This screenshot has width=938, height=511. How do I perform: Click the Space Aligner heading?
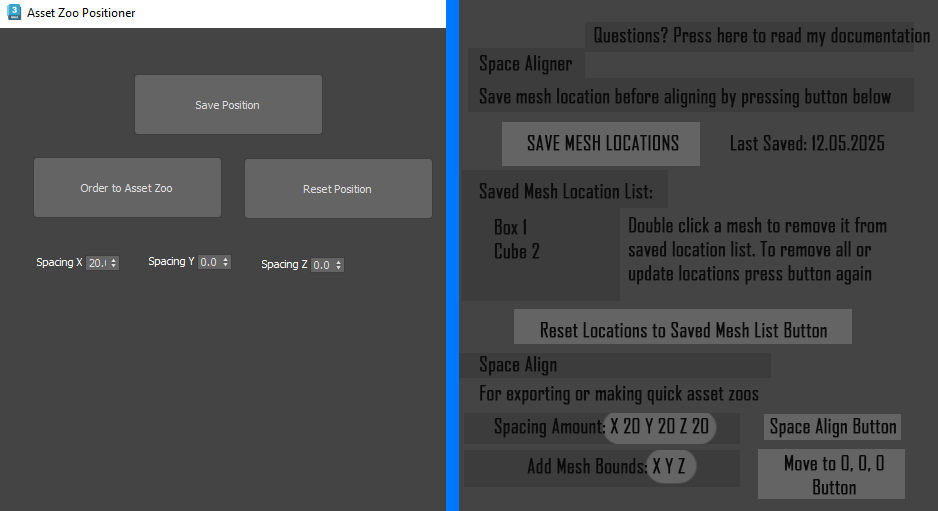526,64
